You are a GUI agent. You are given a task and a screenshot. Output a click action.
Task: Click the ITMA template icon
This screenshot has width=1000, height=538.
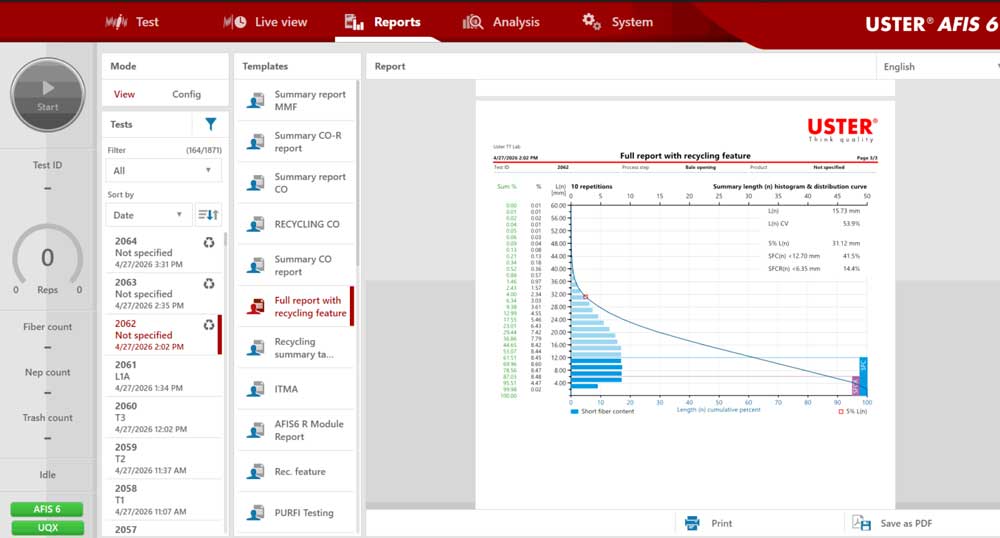(x=256, y=389)
